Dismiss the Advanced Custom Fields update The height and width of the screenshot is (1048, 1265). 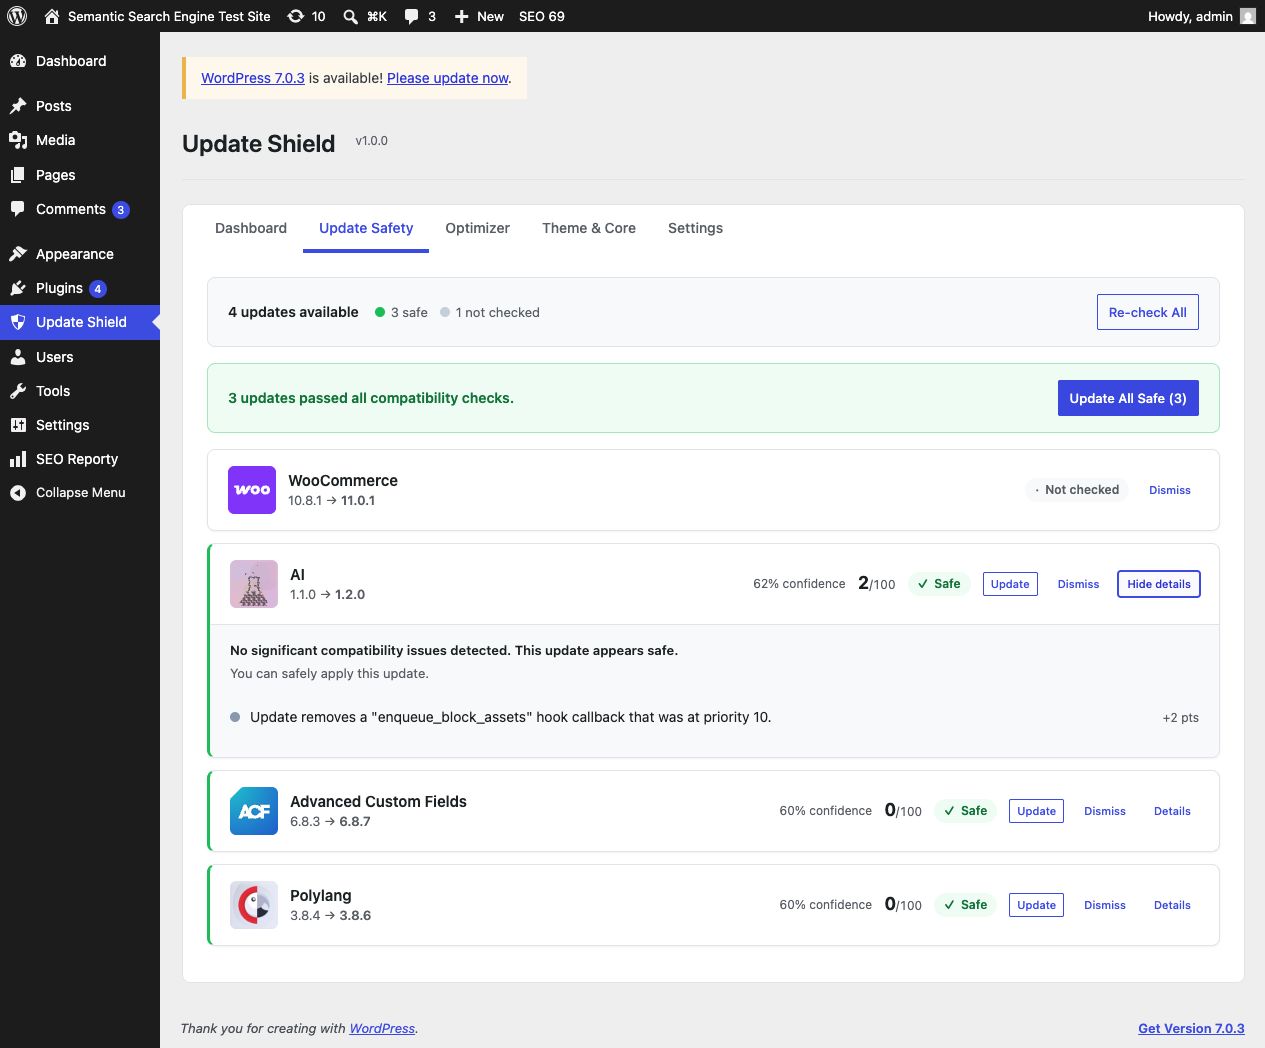click(x=1105, y=811)
